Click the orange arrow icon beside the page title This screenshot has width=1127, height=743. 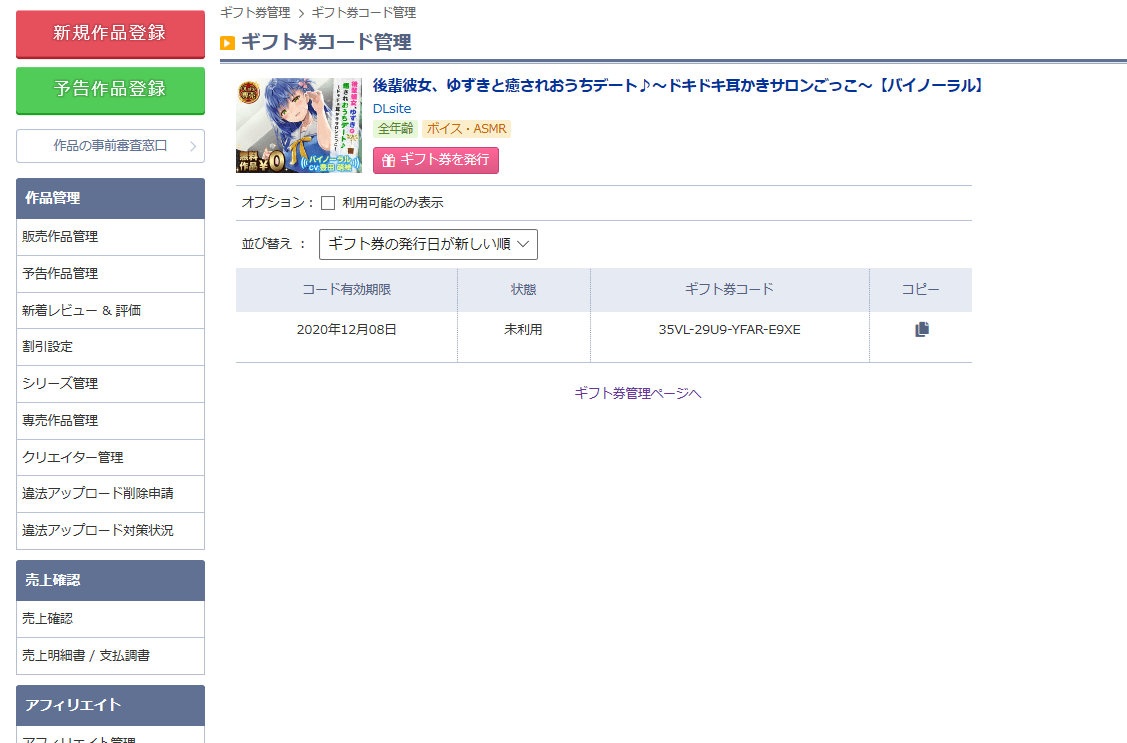[x=227, y=43]
